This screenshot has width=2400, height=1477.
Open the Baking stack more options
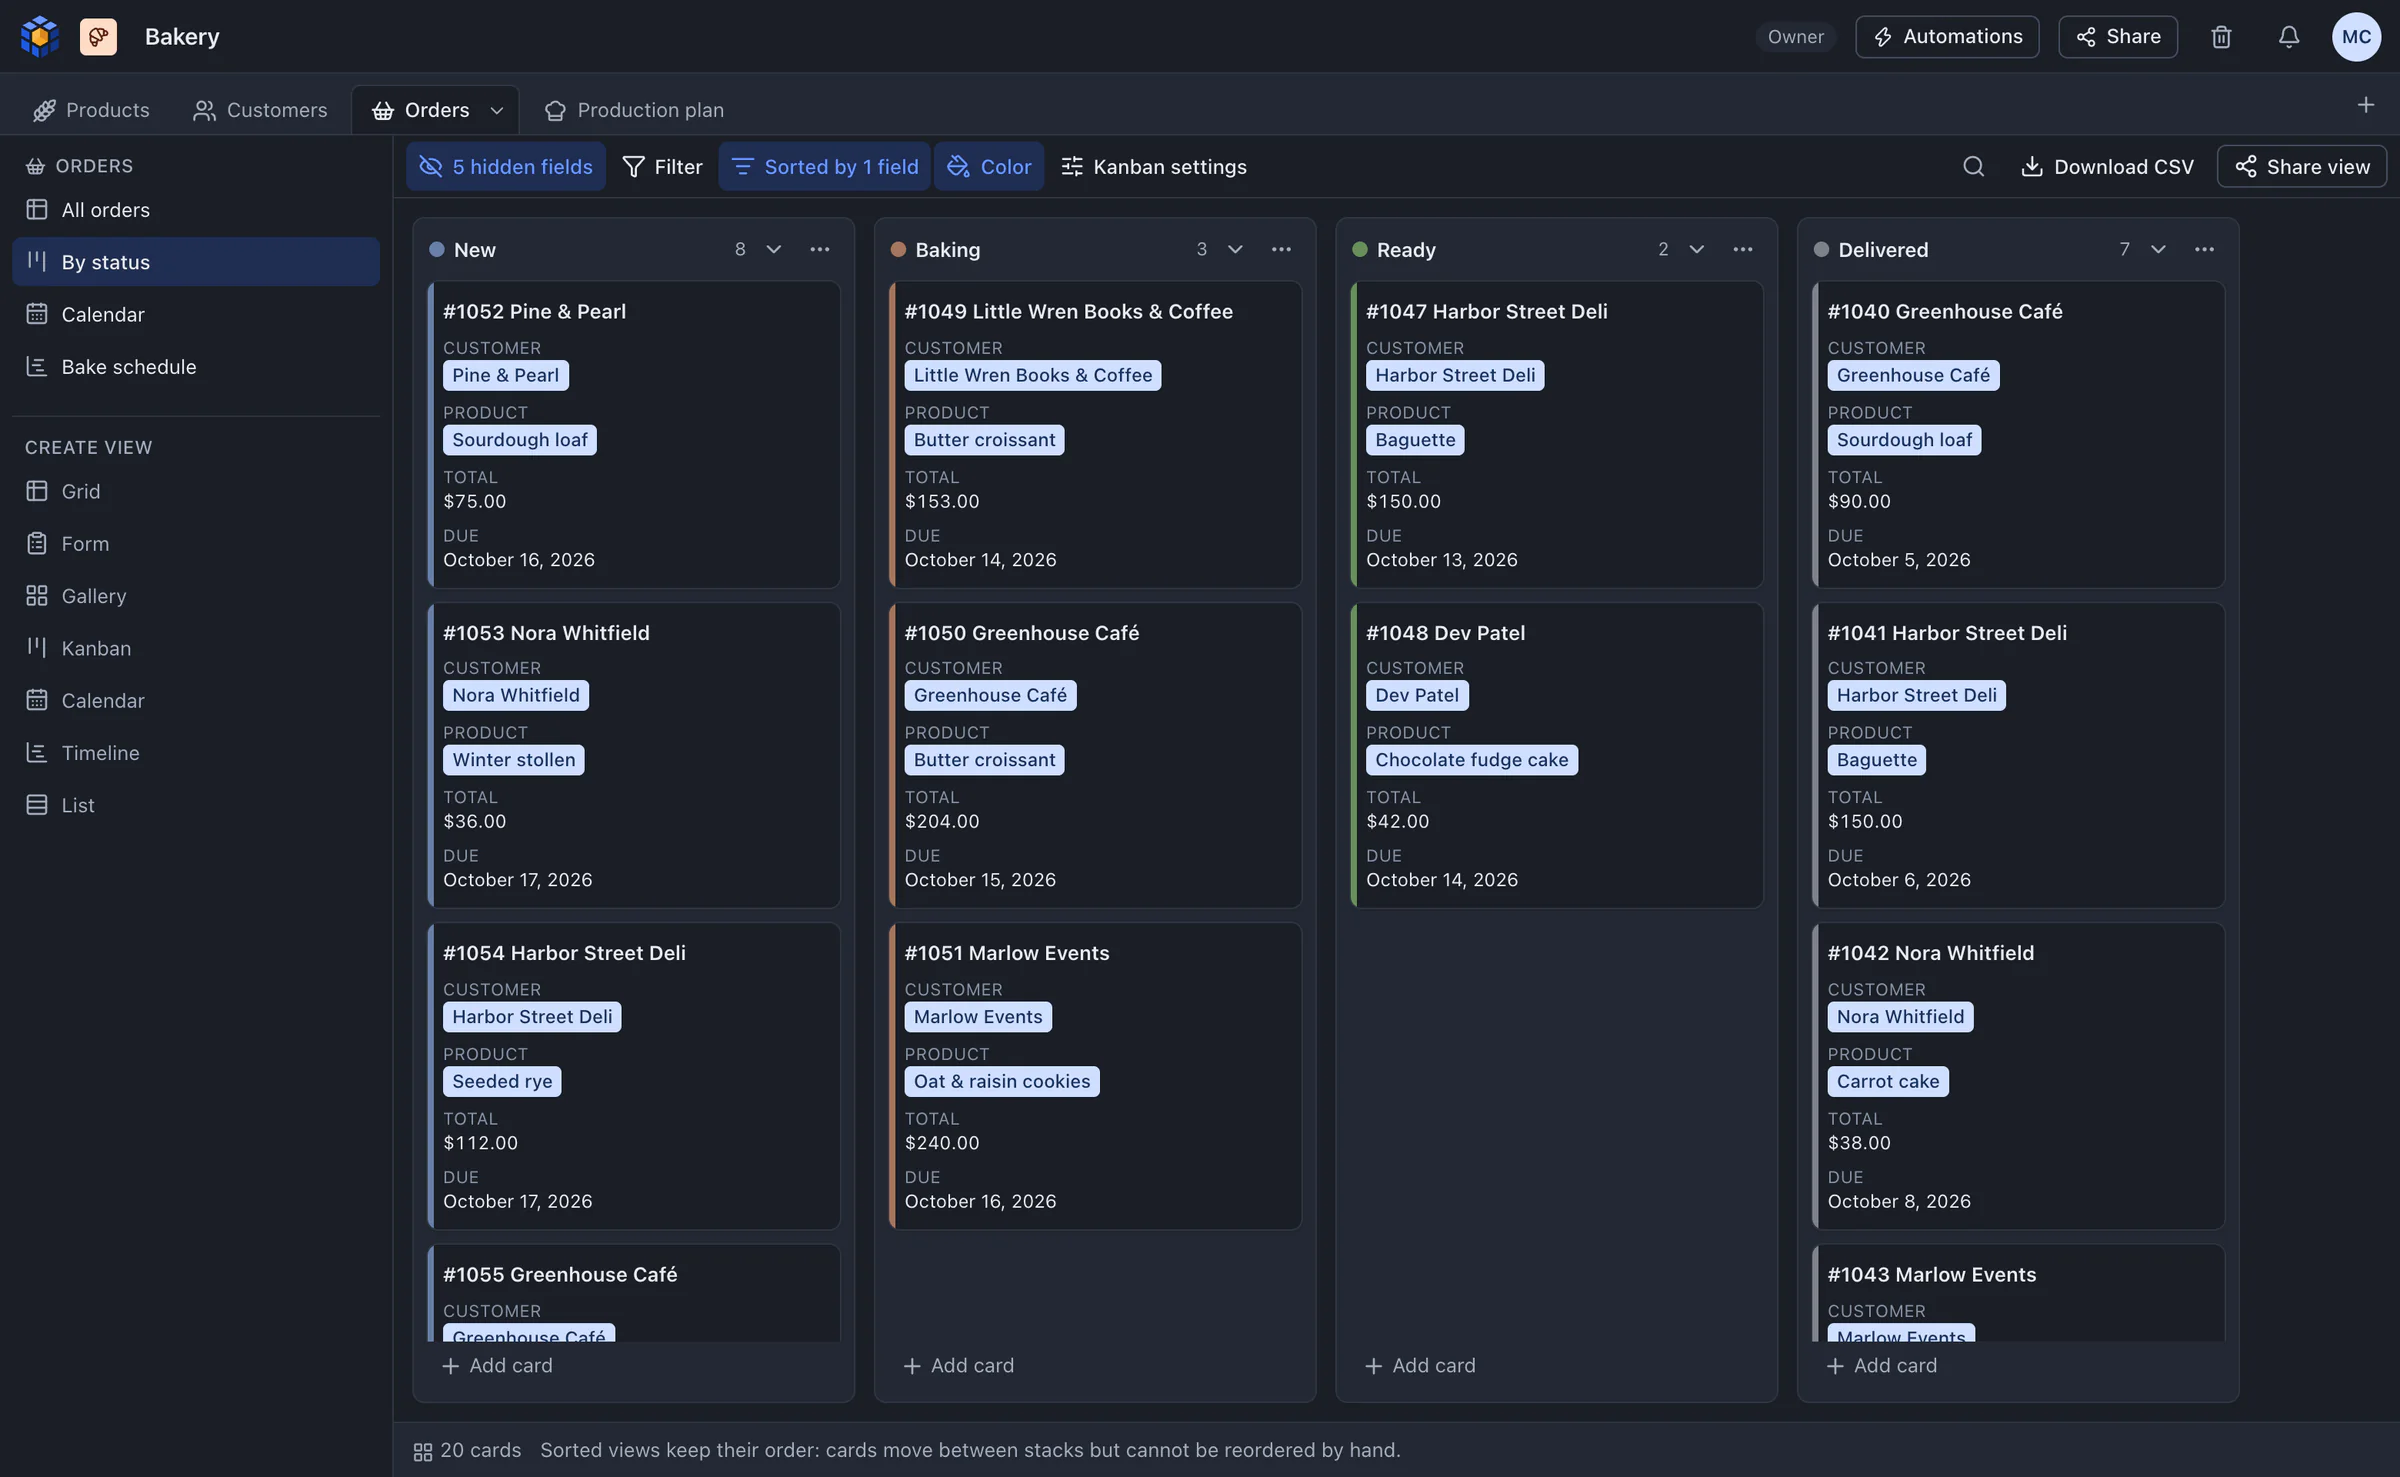(1281, 249)
